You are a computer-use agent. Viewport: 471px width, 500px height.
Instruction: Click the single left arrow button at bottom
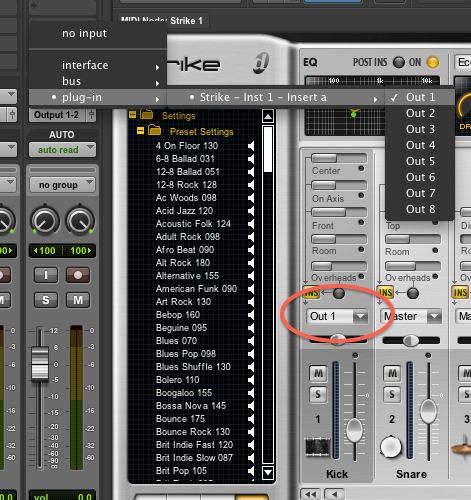334,494
